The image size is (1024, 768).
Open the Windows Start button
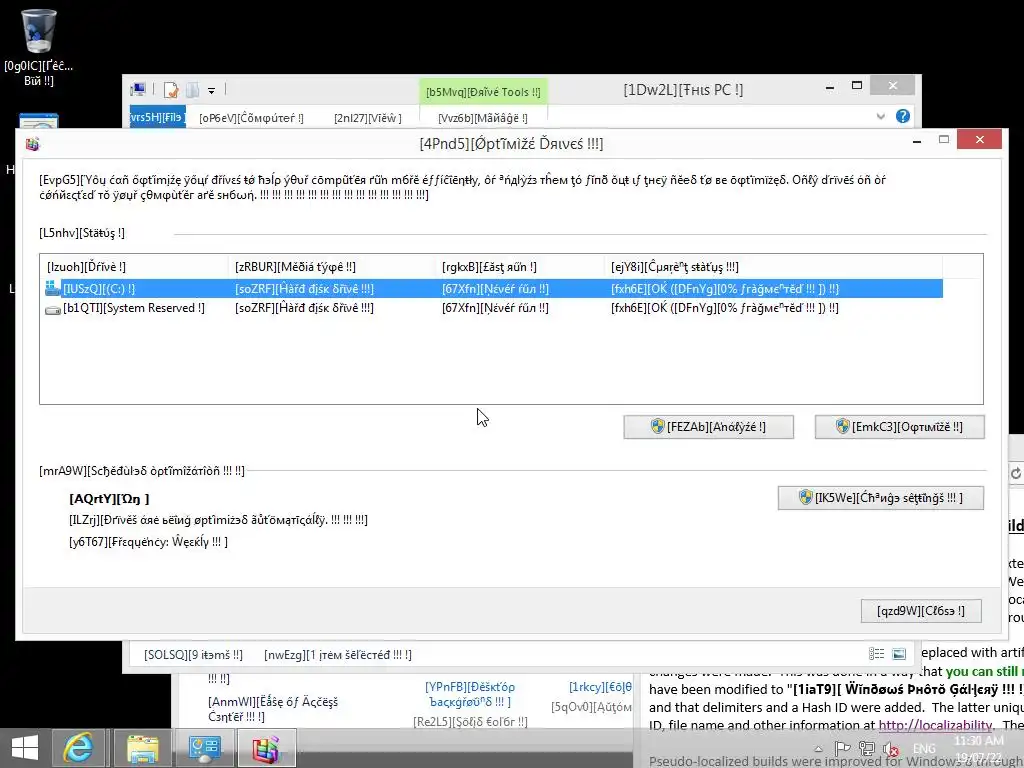tap(25, 748)
